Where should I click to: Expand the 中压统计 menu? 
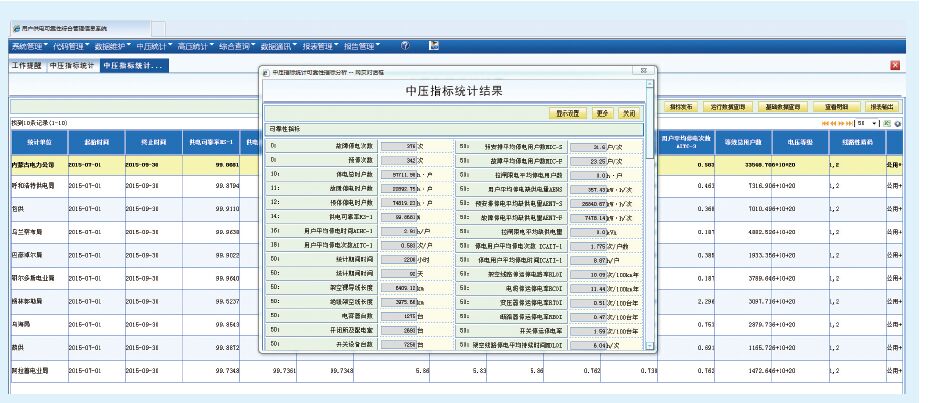point(153,46)
